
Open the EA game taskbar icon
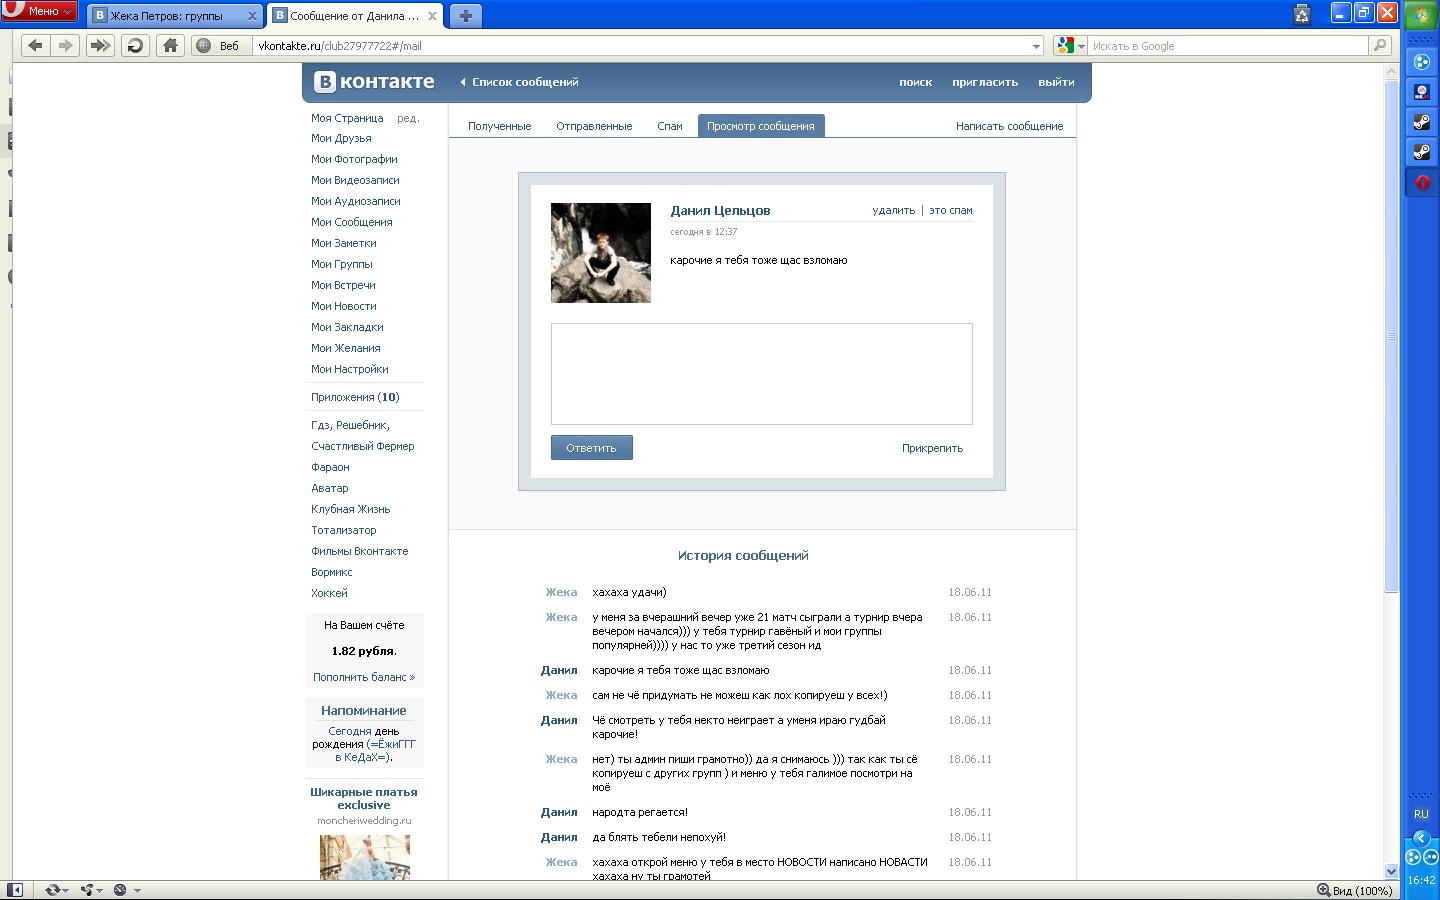coord(1422,92)
